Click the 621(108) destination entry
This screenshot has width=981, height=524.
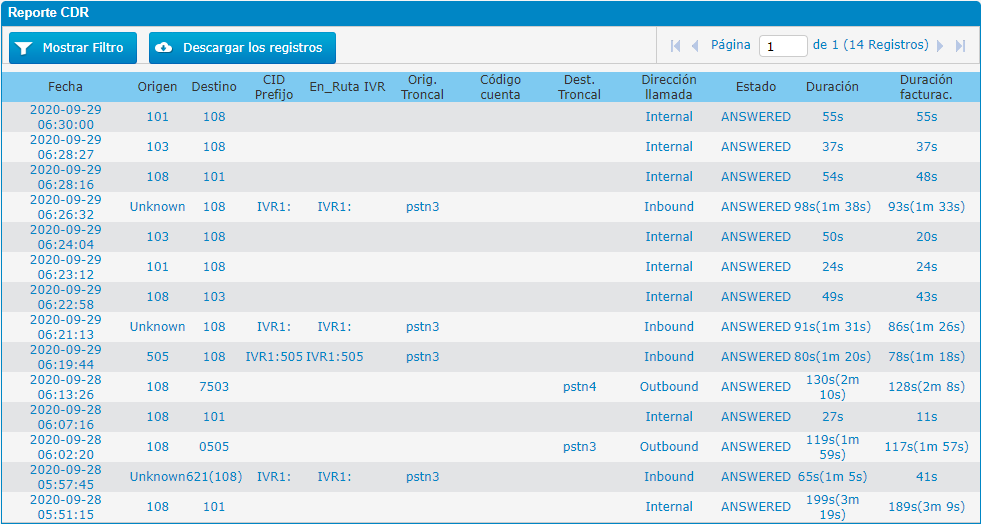point(214,477)
